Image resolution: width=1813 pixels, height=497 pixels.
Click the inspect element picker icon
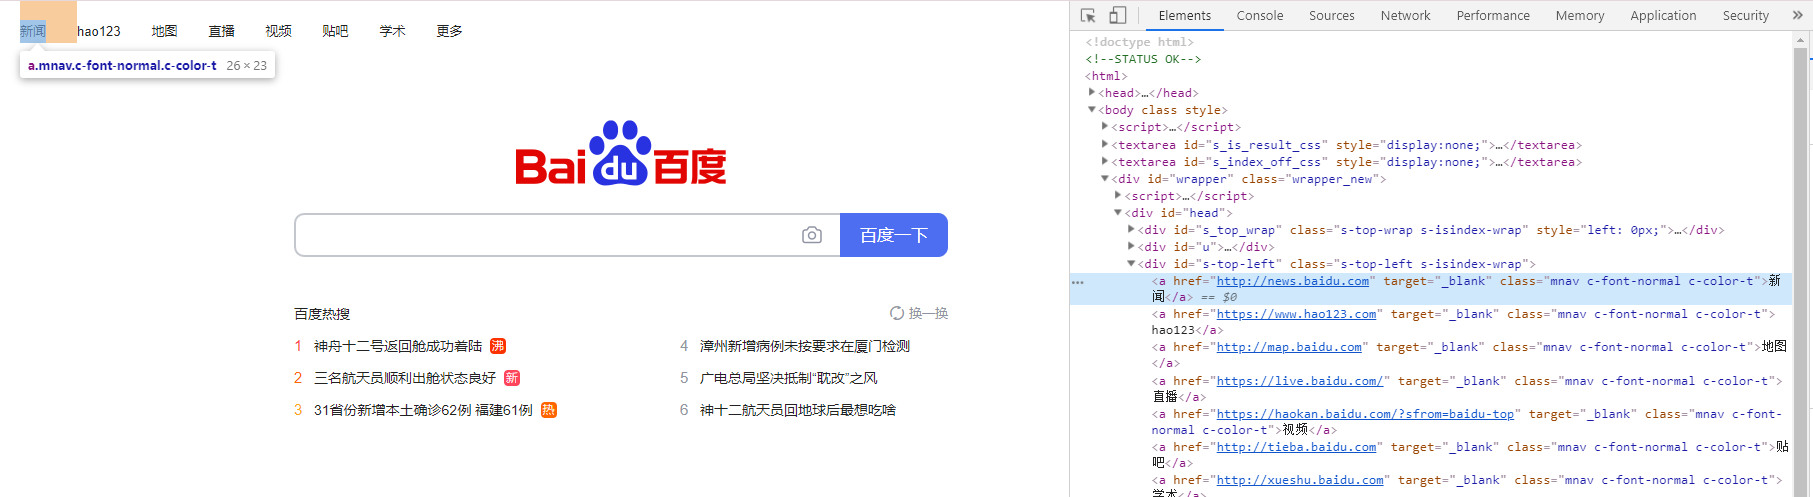click(x=1088, y=15)
